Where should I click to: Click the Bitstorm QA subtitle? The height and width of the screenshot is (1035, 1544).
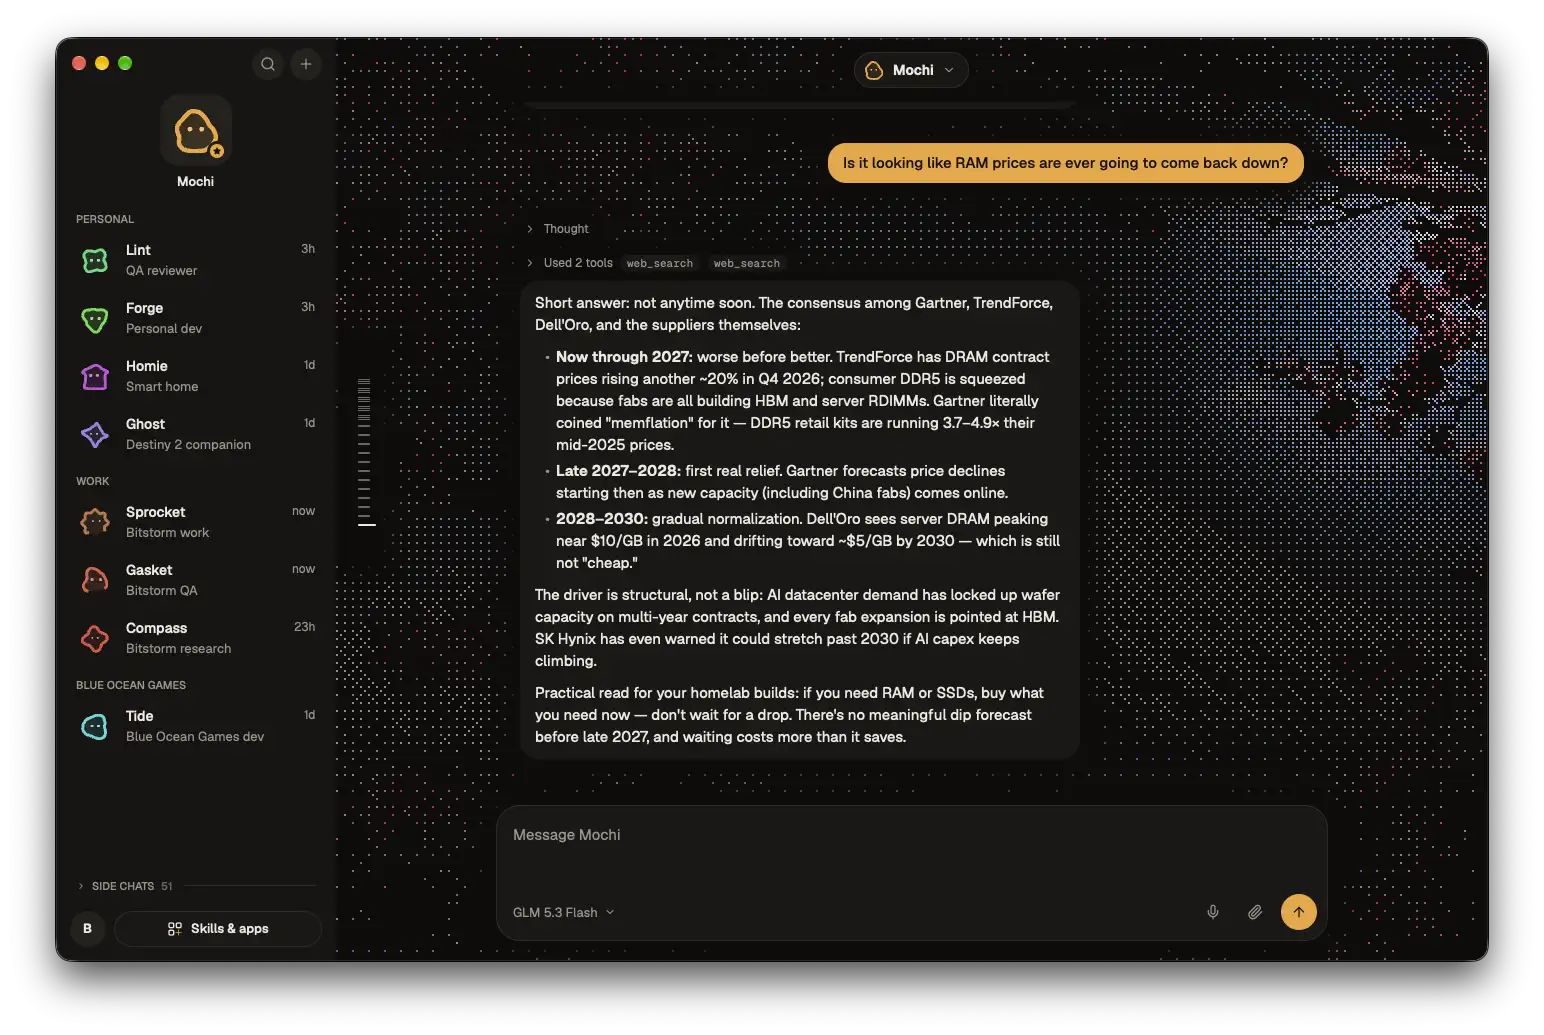pos(162,591)
